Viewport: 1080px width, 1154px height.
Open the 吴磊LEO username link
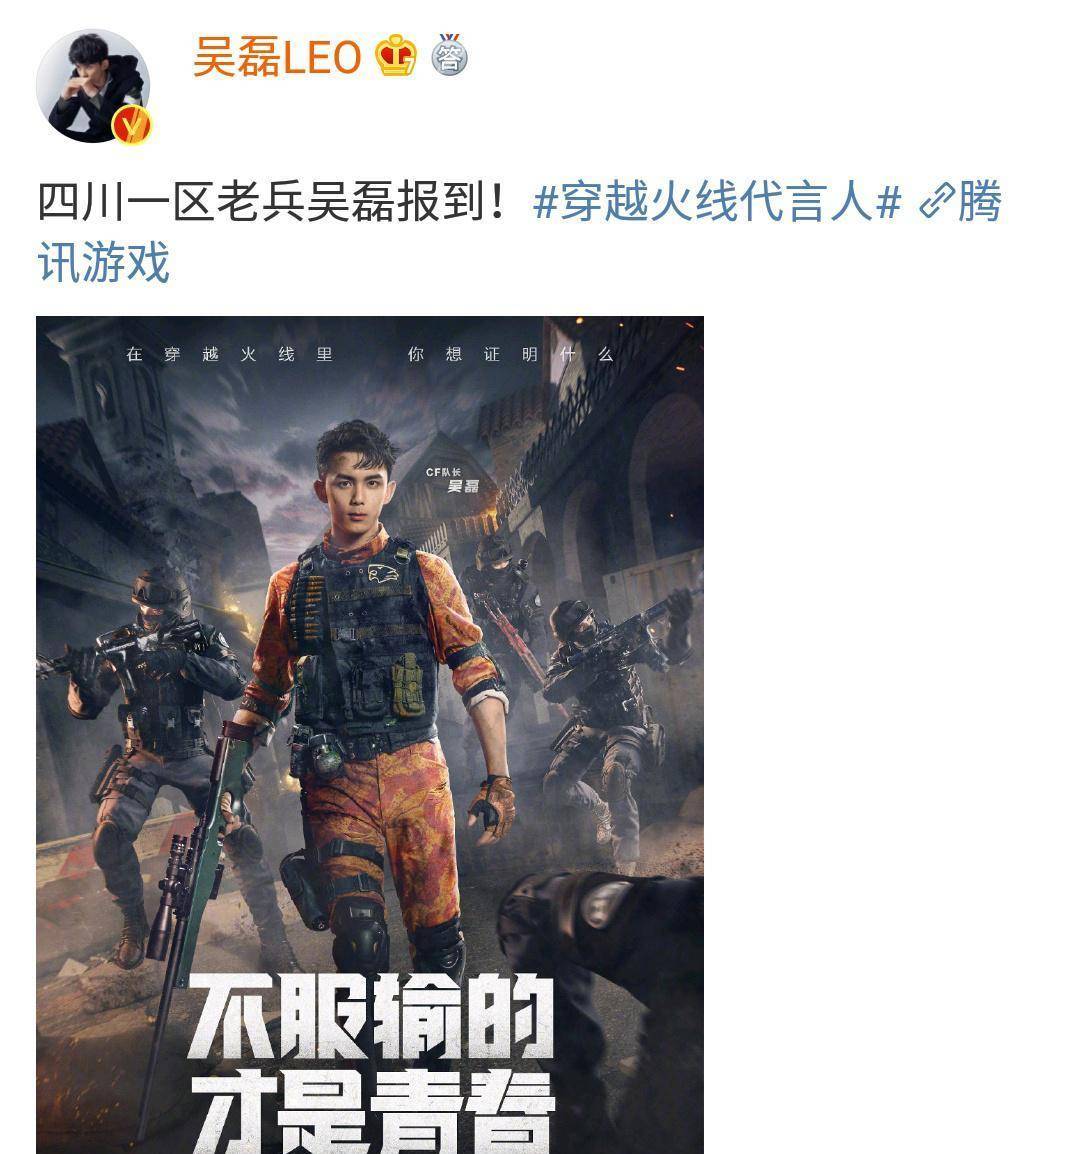pyautogui.click(x=277, y=57)
